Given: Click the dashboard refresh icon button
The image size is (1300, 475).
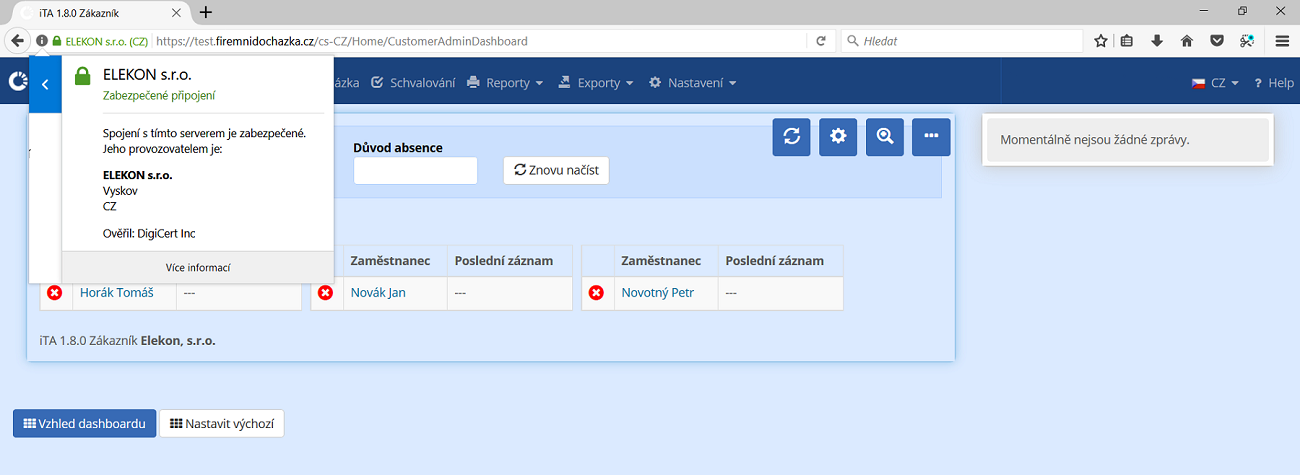Looking at the screenshot, I should (791, 137).
